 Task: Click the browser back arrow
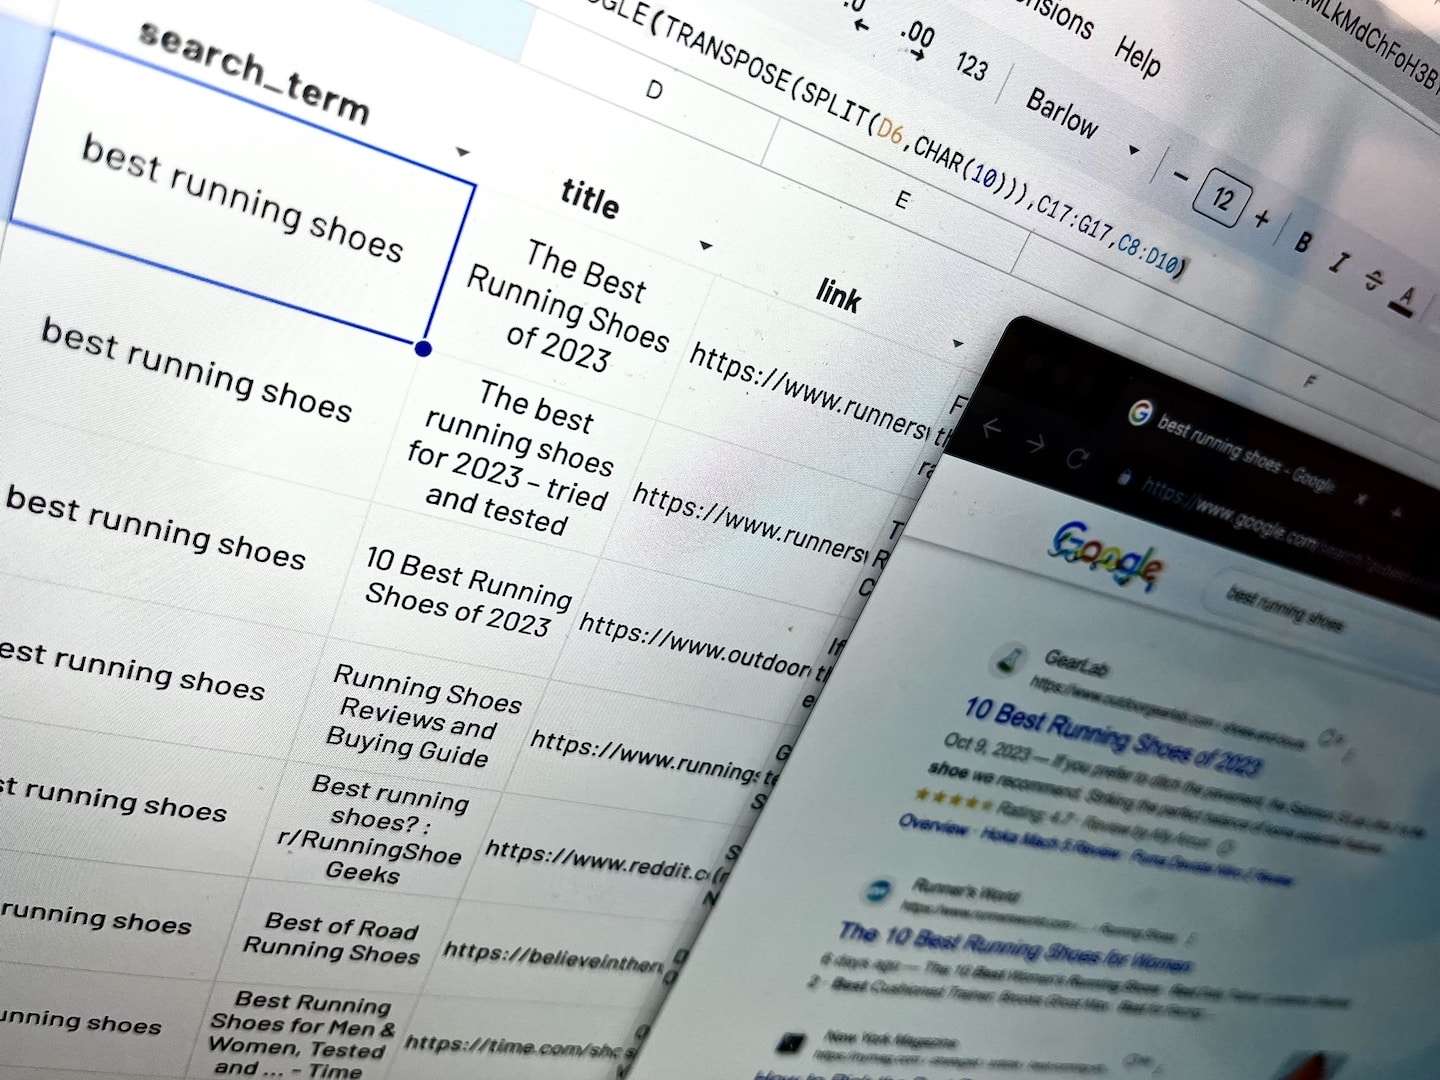991,428
